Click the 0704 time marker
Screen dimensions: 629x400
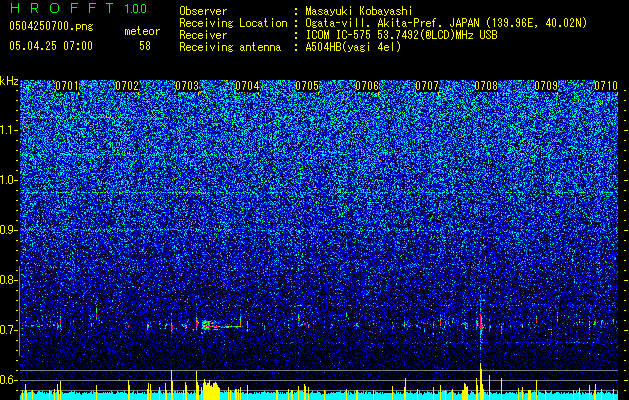(x=247, y=86)
